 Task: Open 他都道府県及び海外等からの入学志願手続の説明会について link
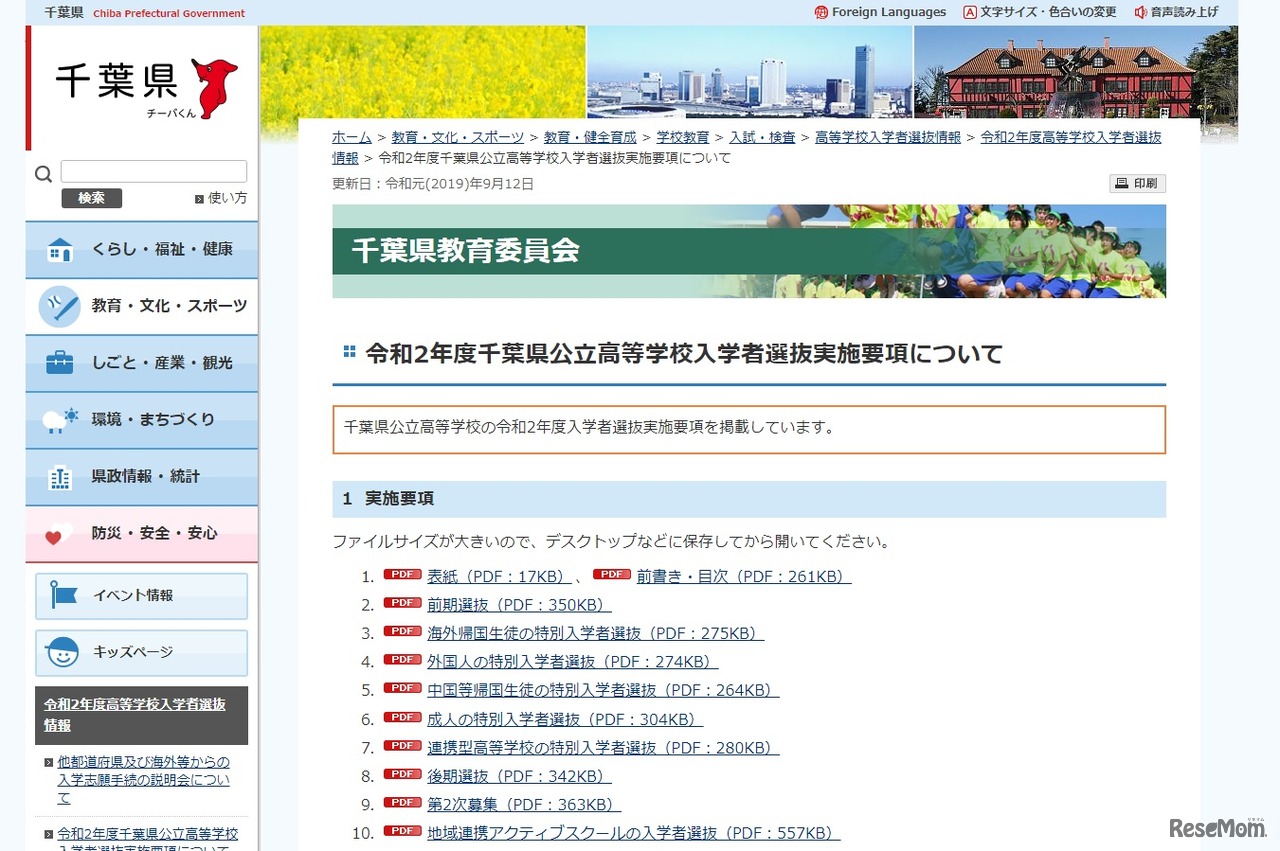143,780
